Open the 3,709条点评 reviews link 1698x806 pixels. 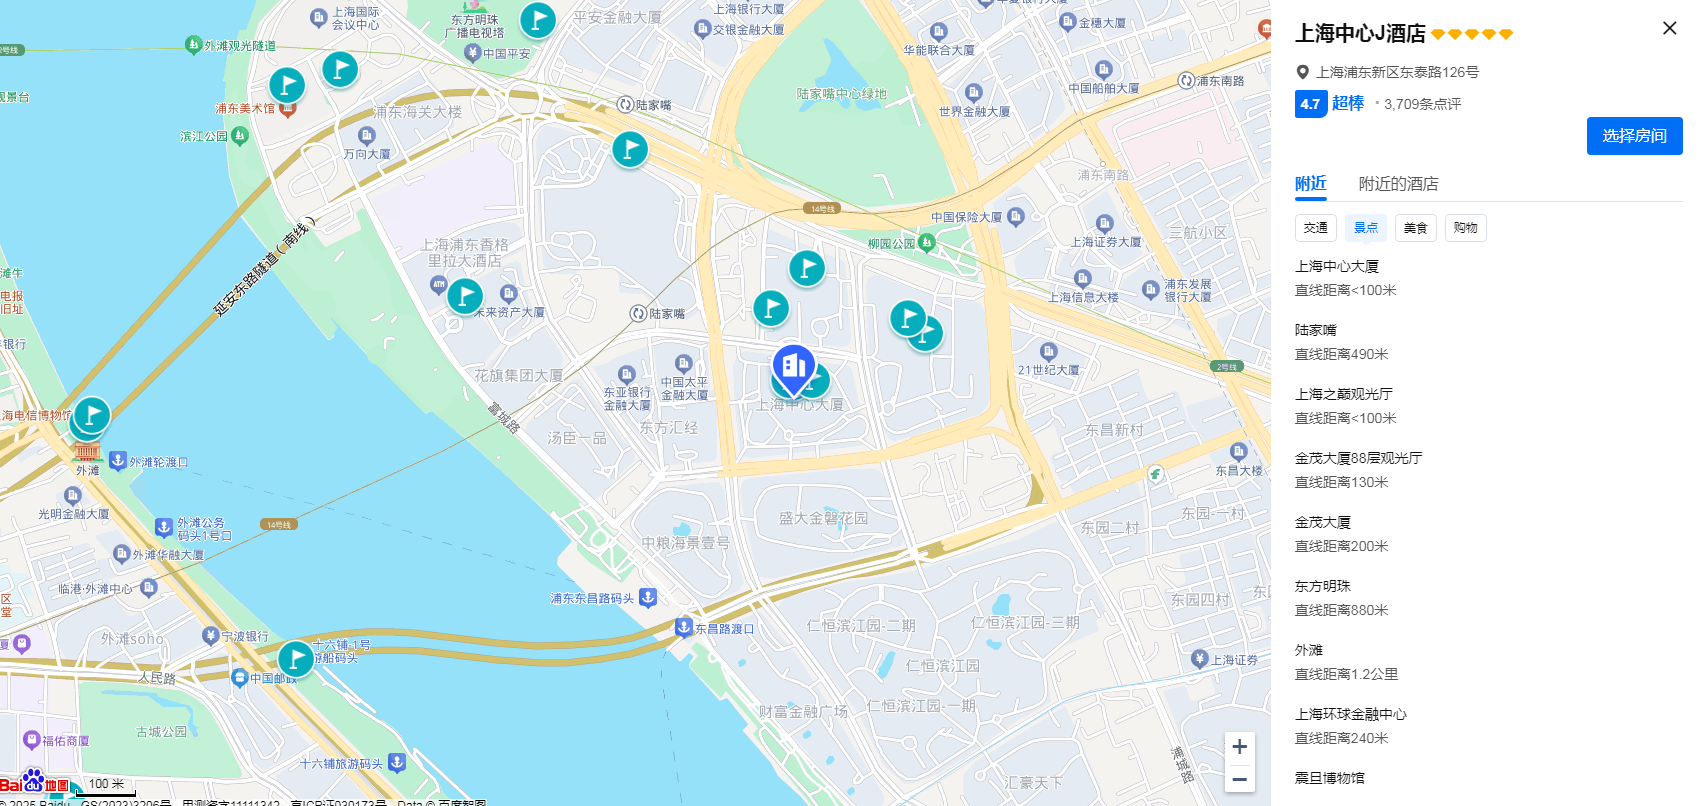[x=1422, y=104]
